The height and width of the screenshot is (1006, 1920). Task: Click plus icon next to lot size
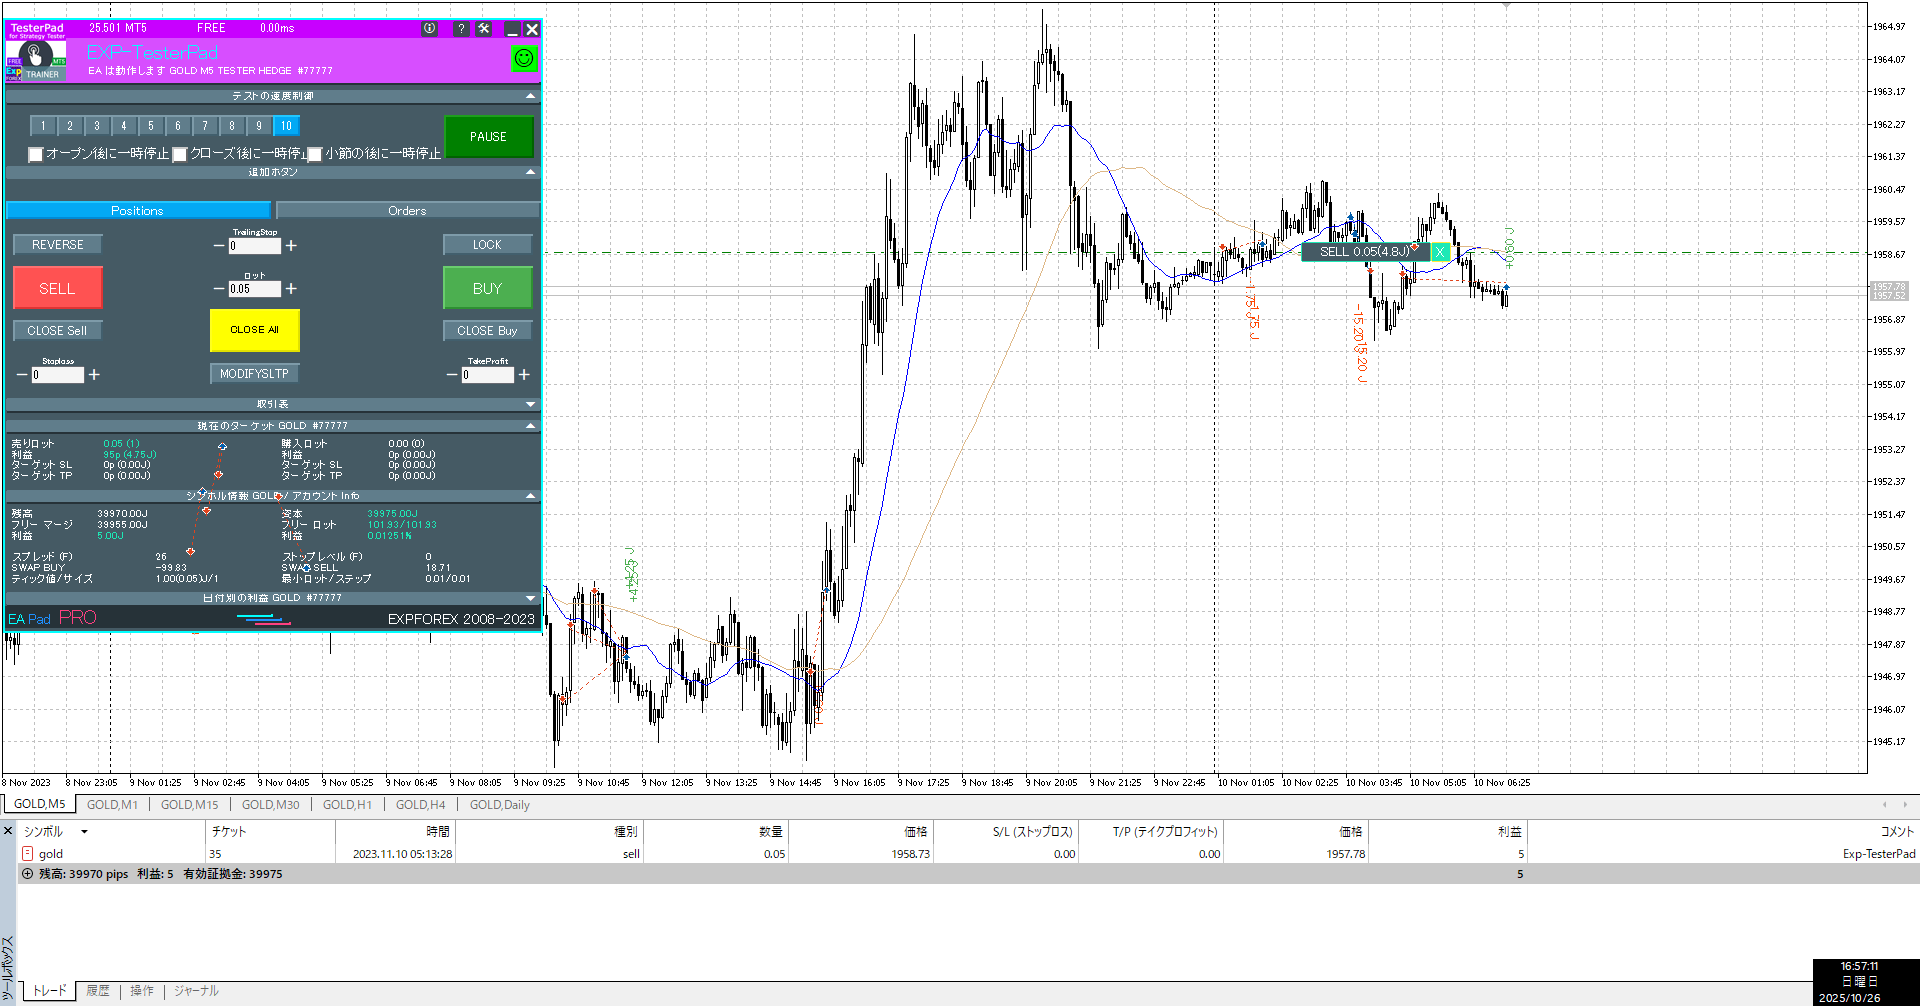point(291,289)
